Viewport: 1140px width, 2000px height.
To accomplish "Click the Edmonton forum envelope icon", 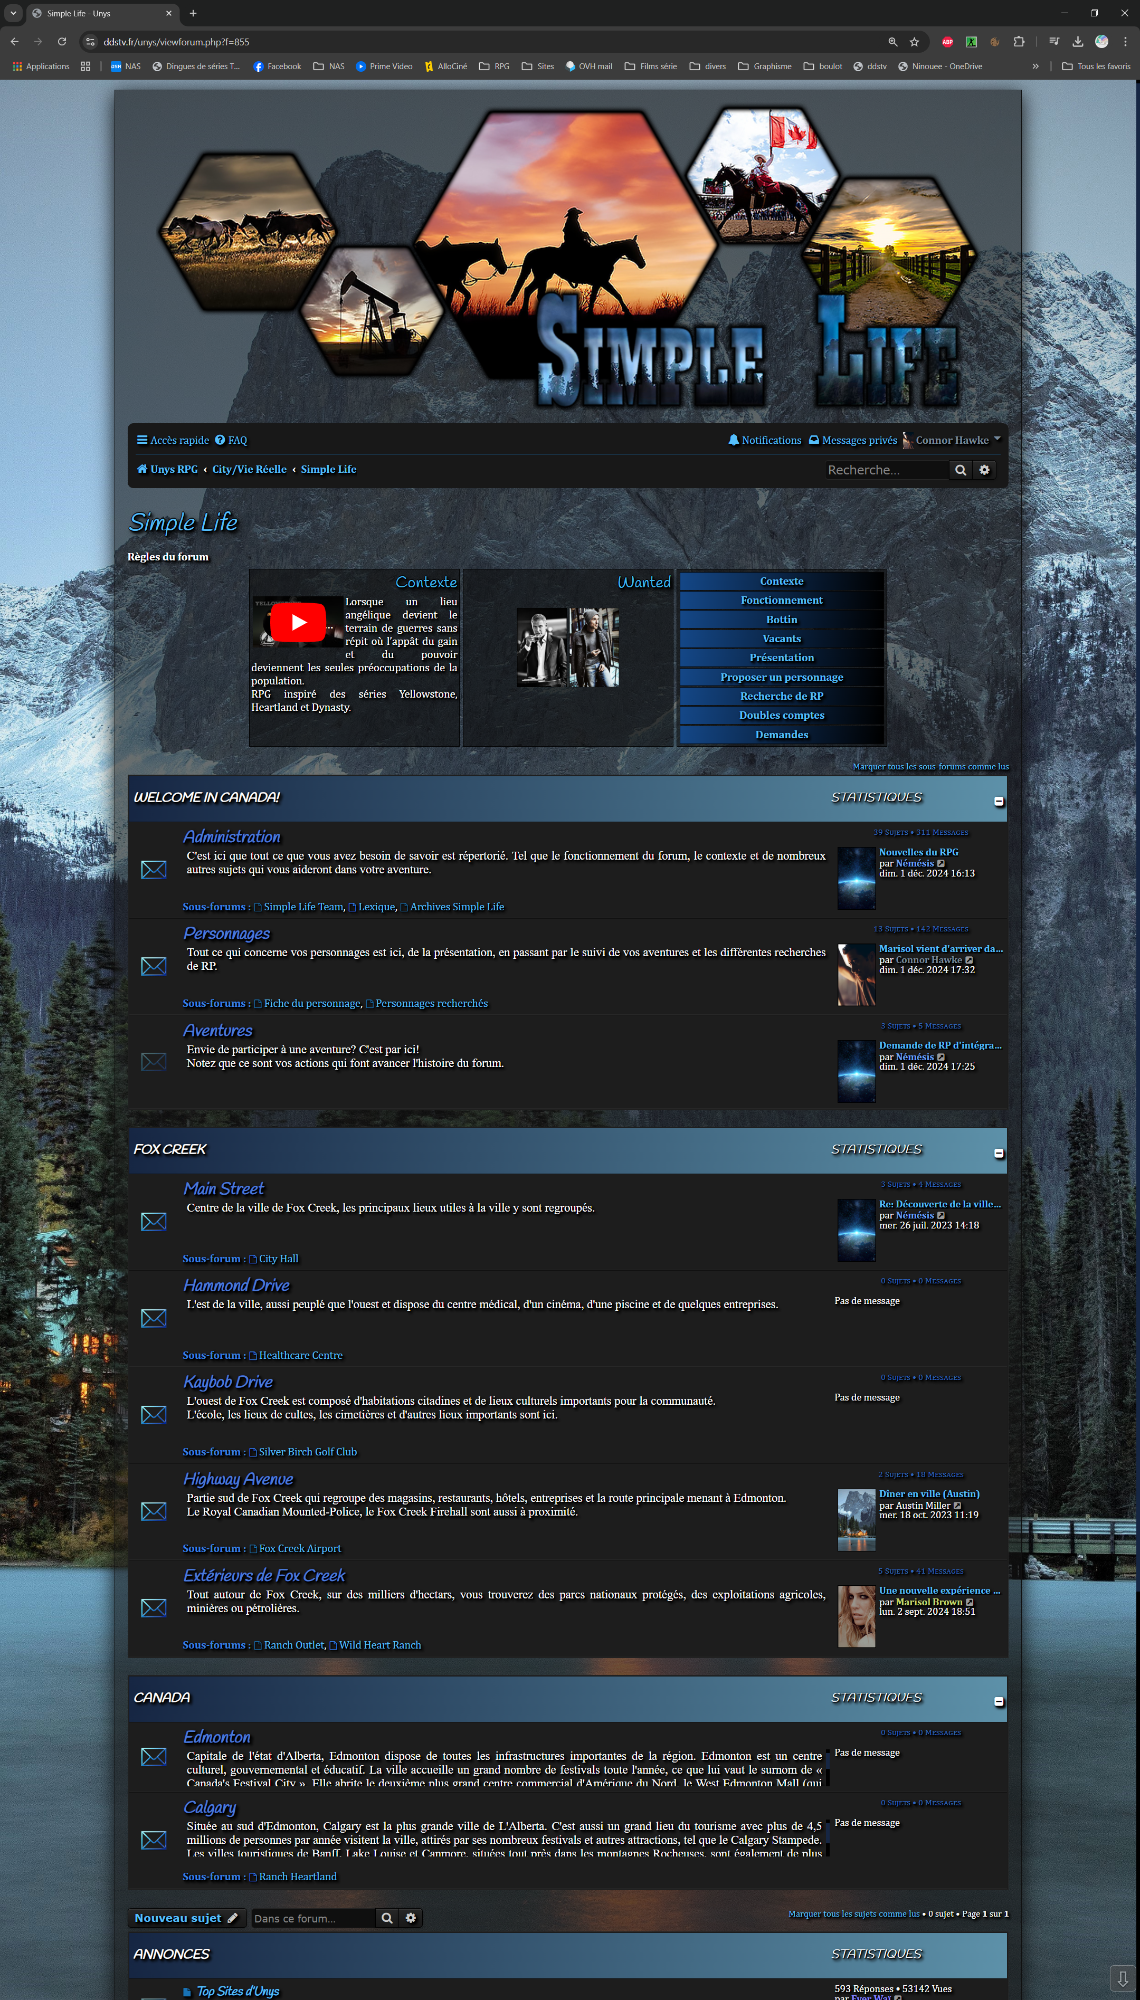I will 154,1757.
